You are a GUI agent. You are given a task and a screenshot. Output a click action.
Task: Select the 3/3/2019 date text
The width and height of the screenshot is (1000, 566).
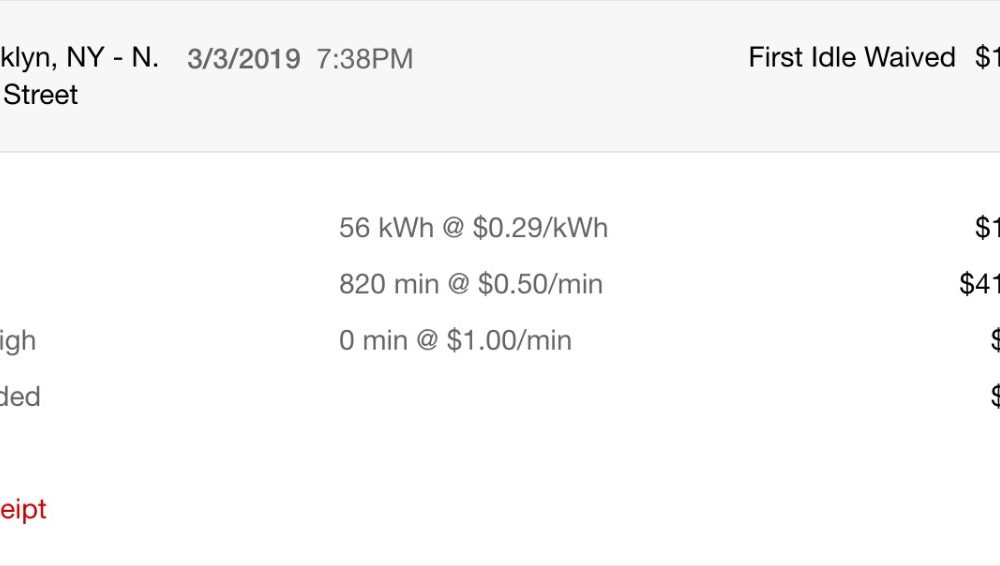[x=244, y=59]
